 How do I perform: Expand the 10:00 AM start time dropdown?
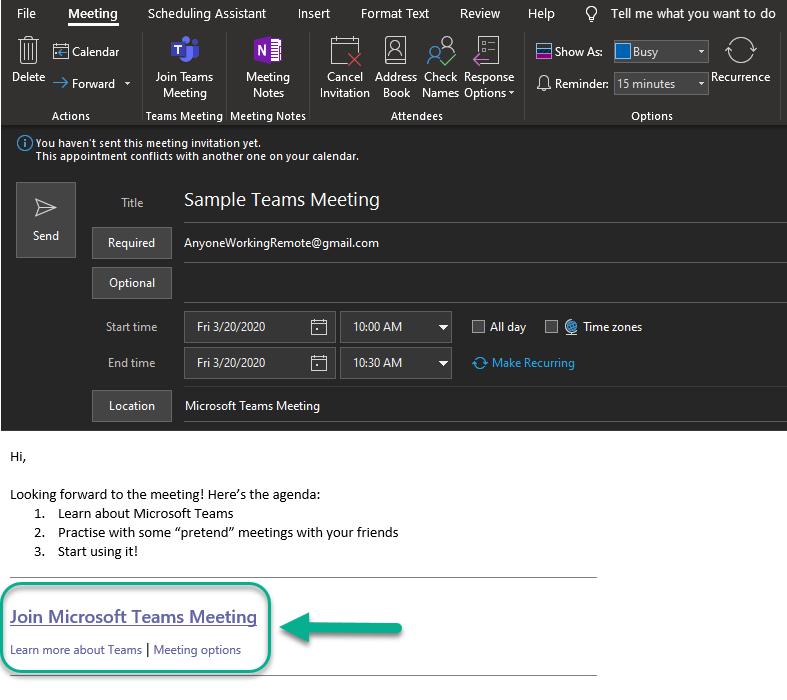(443, 327)
